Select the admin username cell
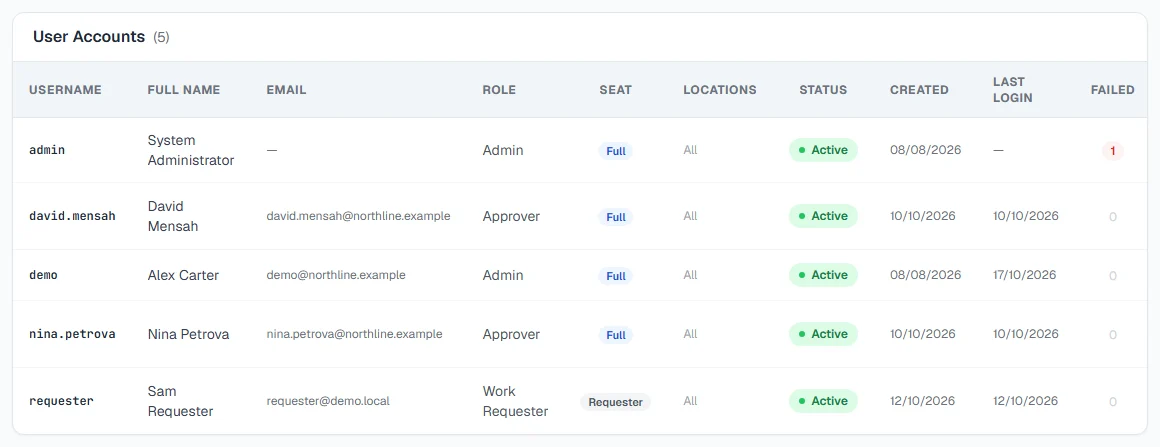 47,149
